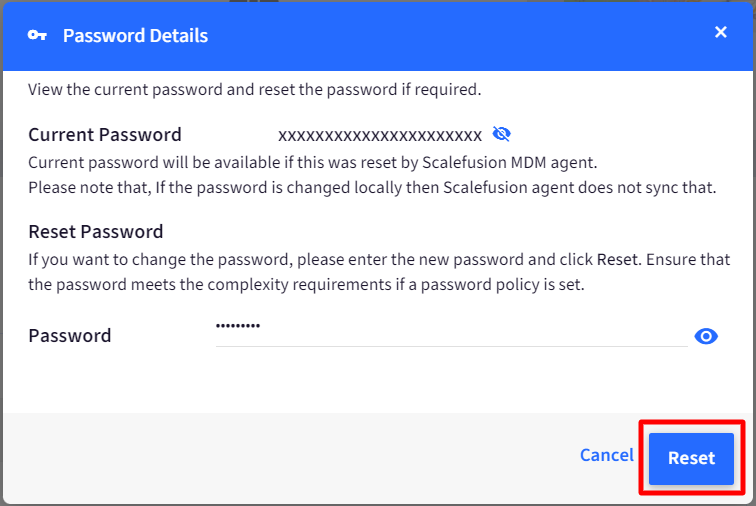
Task: Click the masked dots in the password field
Action: [x=238, y=326]
